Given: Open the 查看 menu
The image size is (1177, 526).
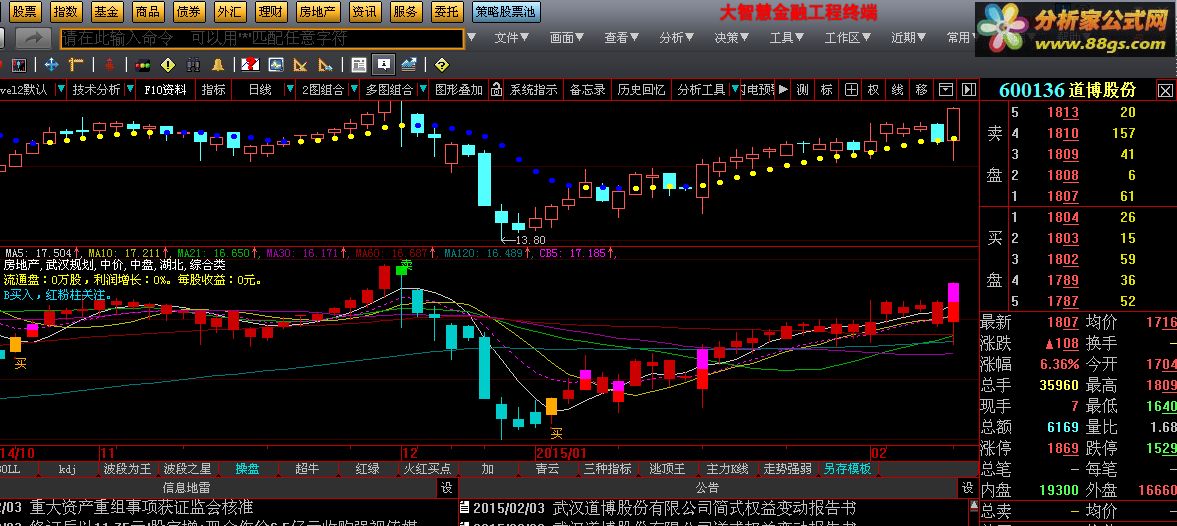Looking at the screenshot, I should pos(622,38).
